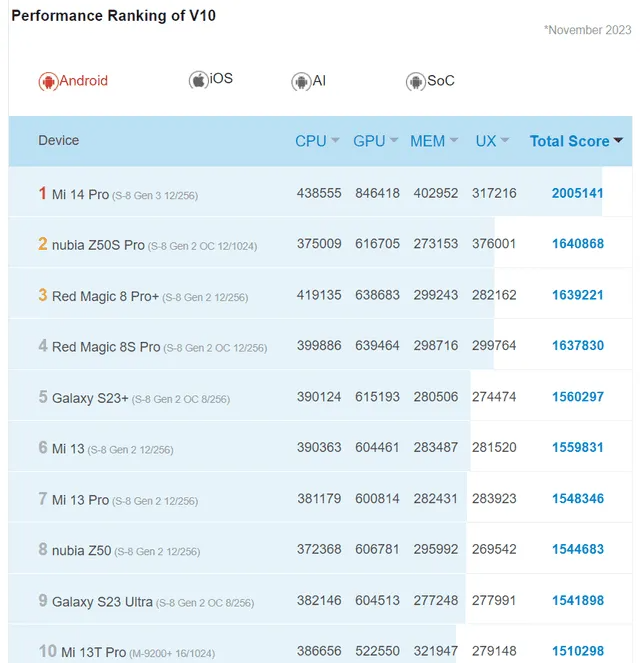The width and height of the screenshot is (640, 663).
Task: Click the November 2023 date note
Action: [x=588, y=30]
